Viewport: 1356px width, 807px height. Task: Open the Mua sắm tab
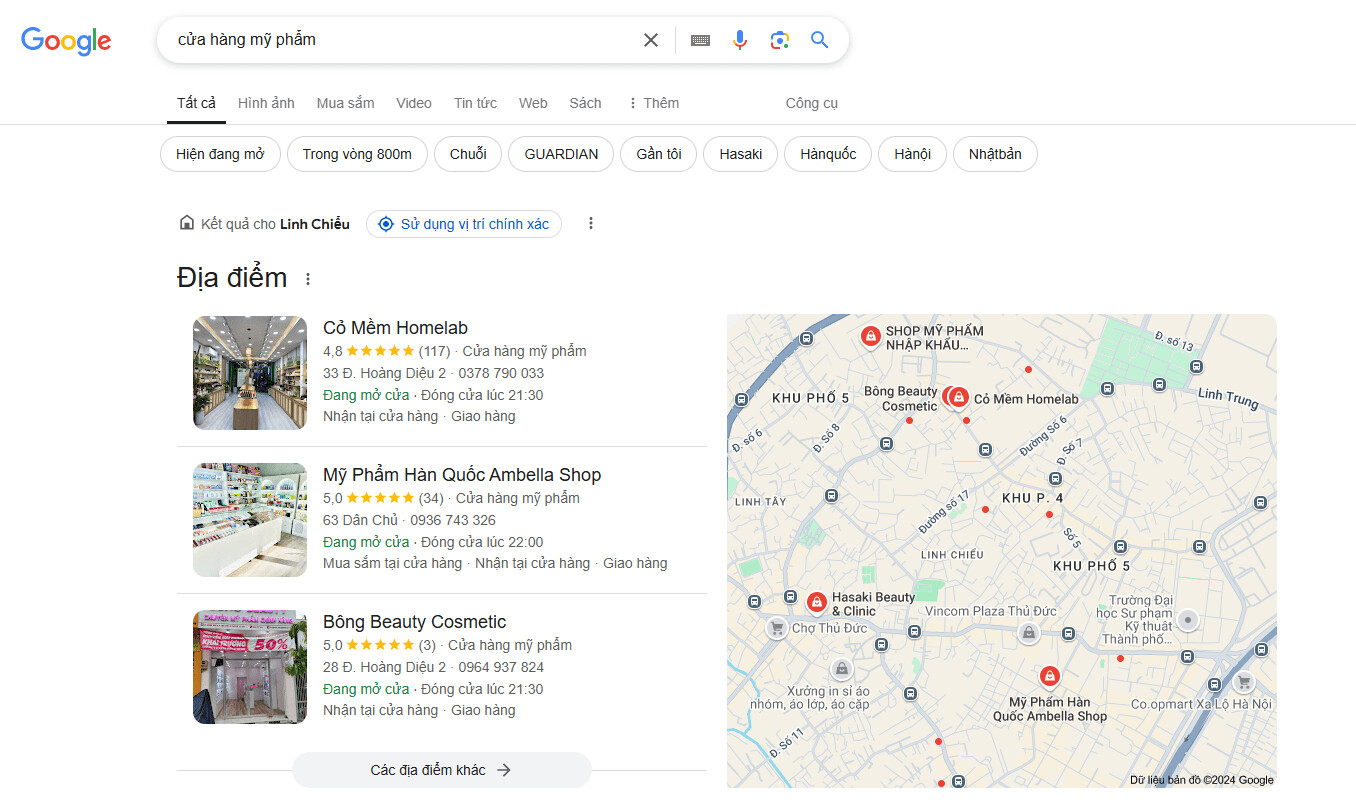click(x=345, y=103)
